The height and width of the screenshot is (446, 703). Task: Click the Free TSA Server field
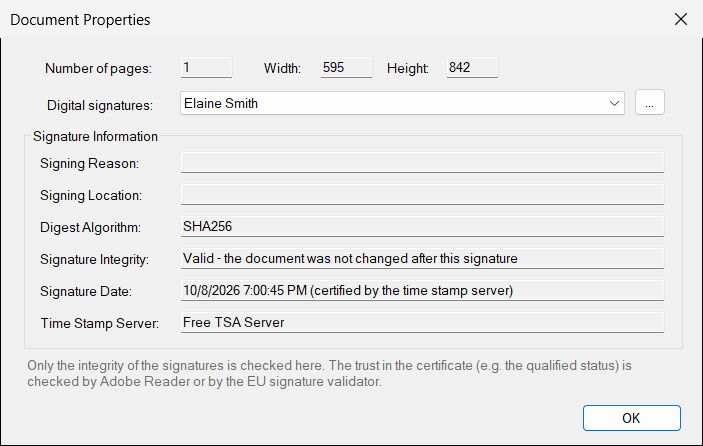point(422,322)
